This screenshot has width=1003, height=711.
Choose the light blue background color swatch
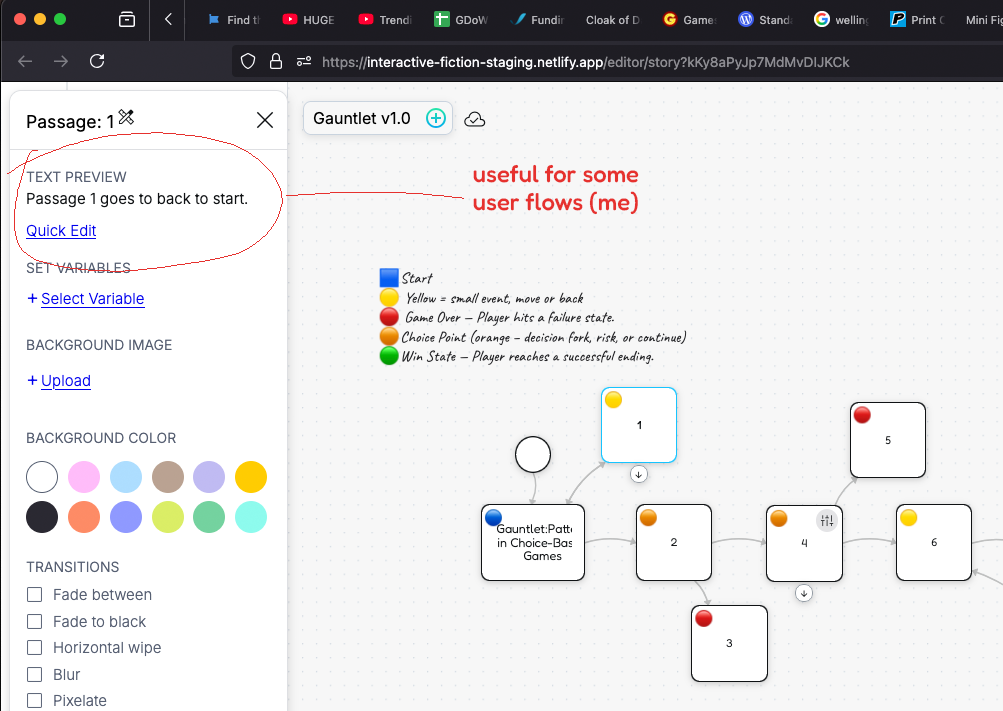coord(126,477)
